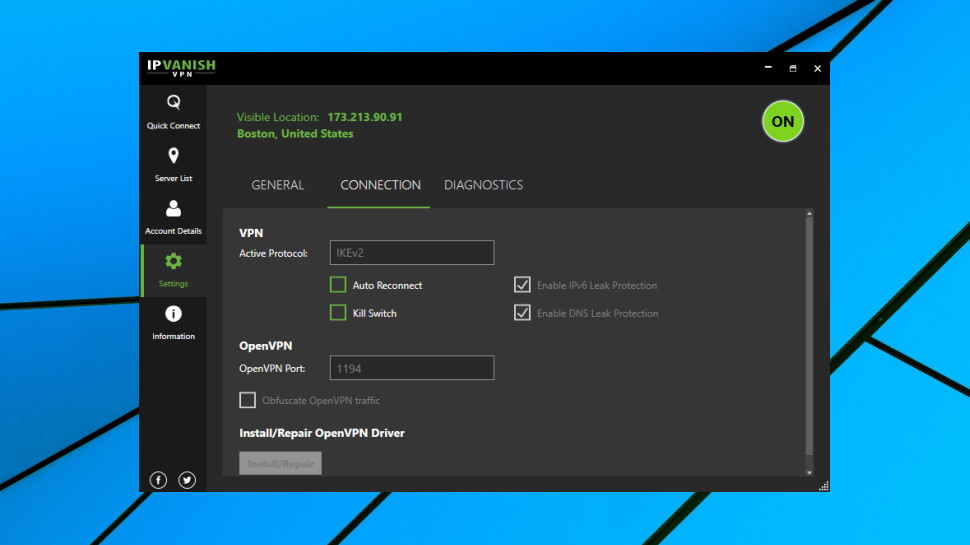The image size is (970, 545).
Task: Enable the Auto Reconnect checkbox
Action: click(338, 285)
